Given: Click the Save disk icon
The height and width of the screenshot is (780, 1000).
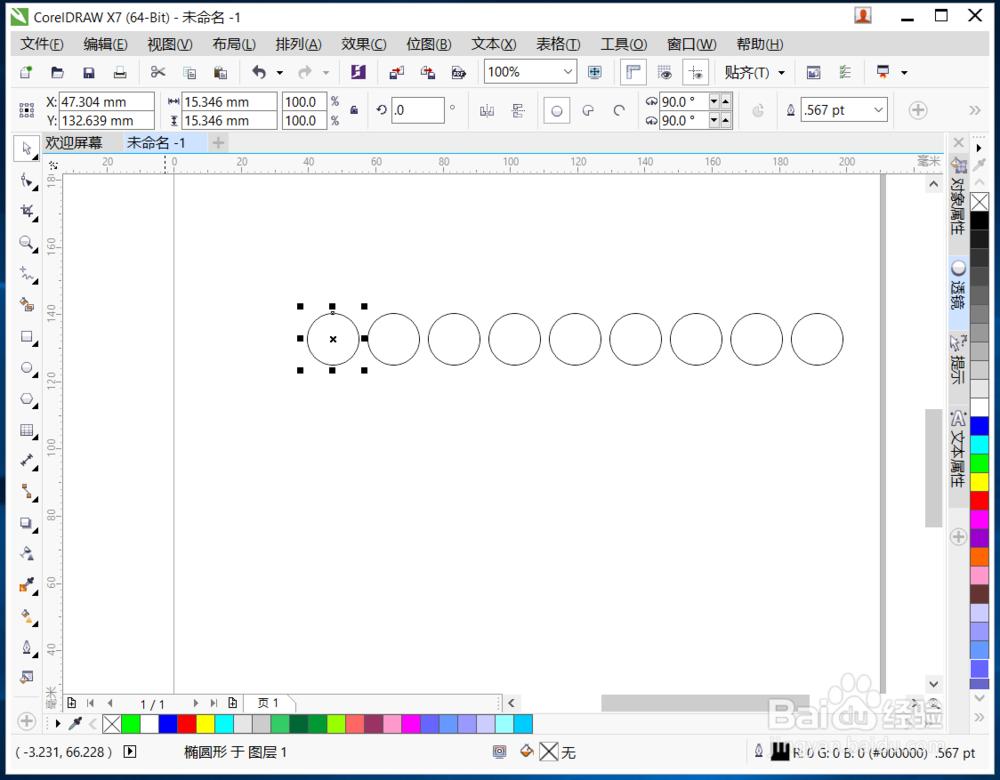Looking at the screenshot, I should coord(89,72).
